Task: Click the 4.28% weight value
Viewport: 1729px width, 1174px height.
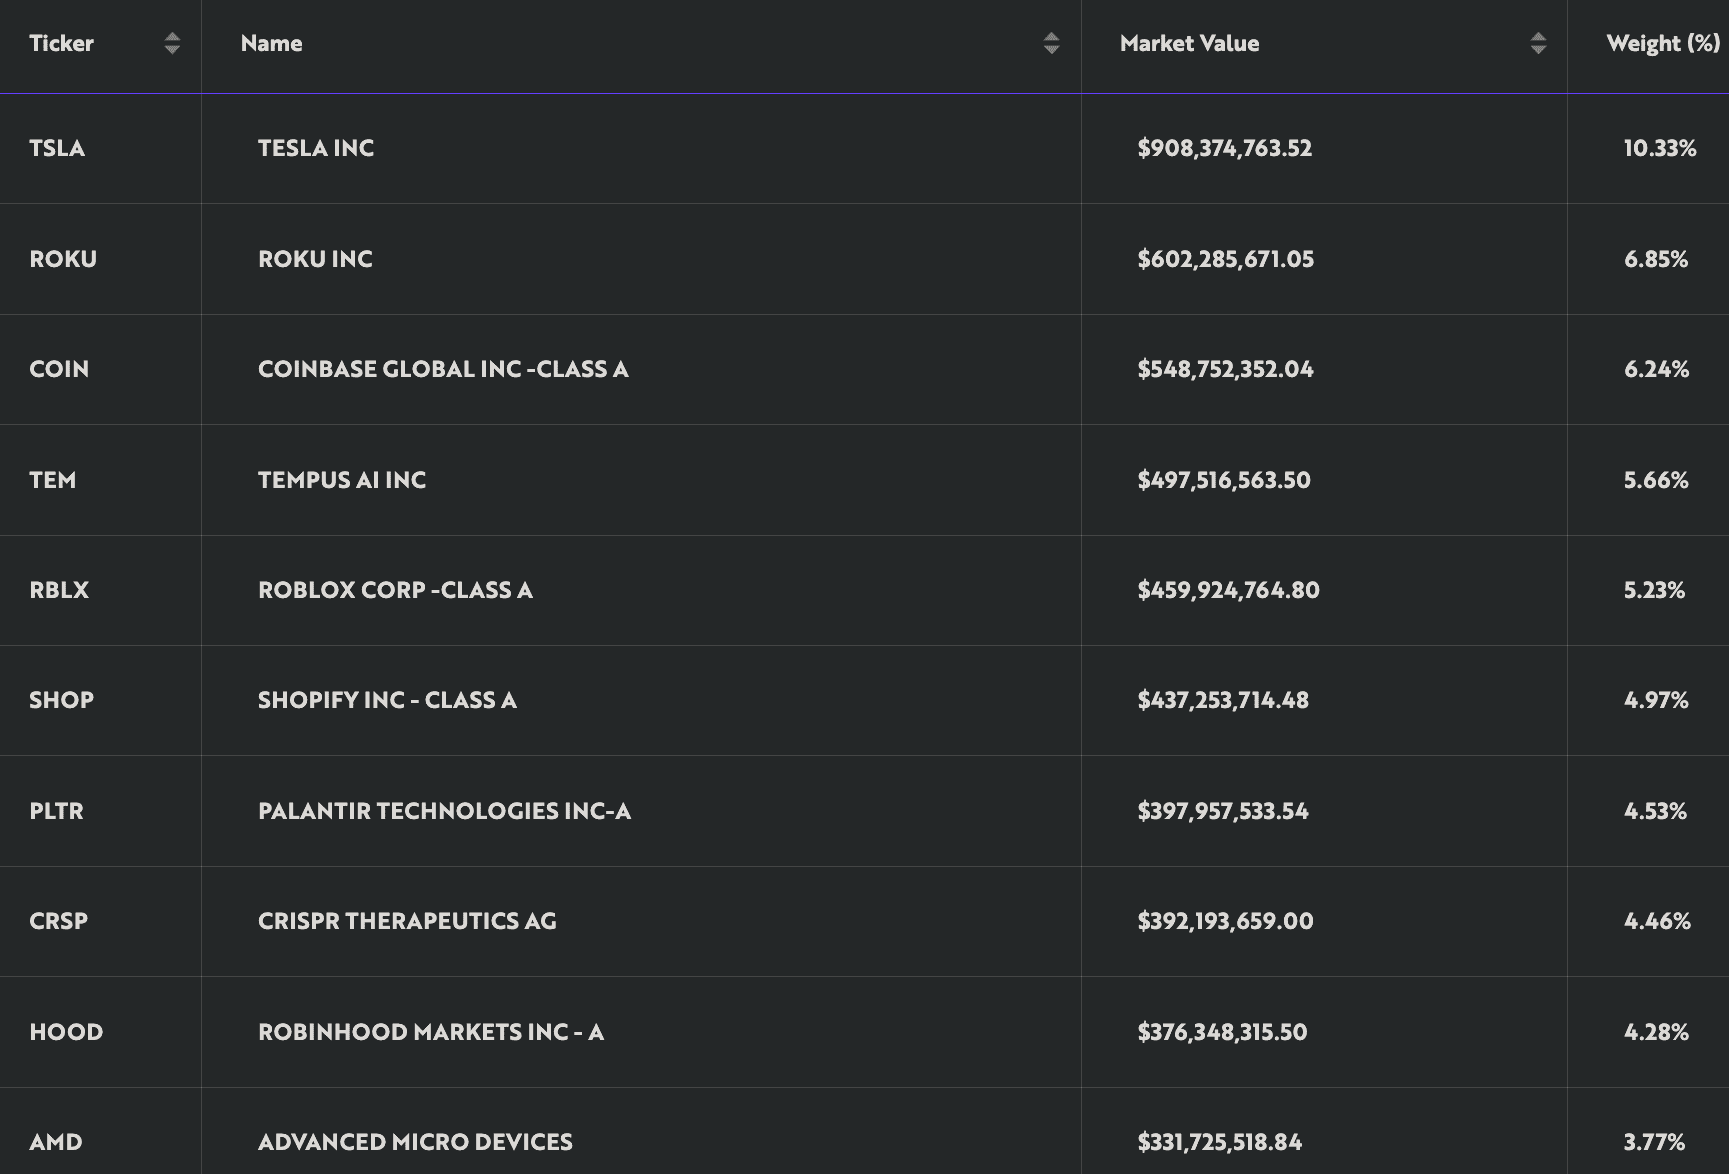Action: click(x=1656, y=1032)
